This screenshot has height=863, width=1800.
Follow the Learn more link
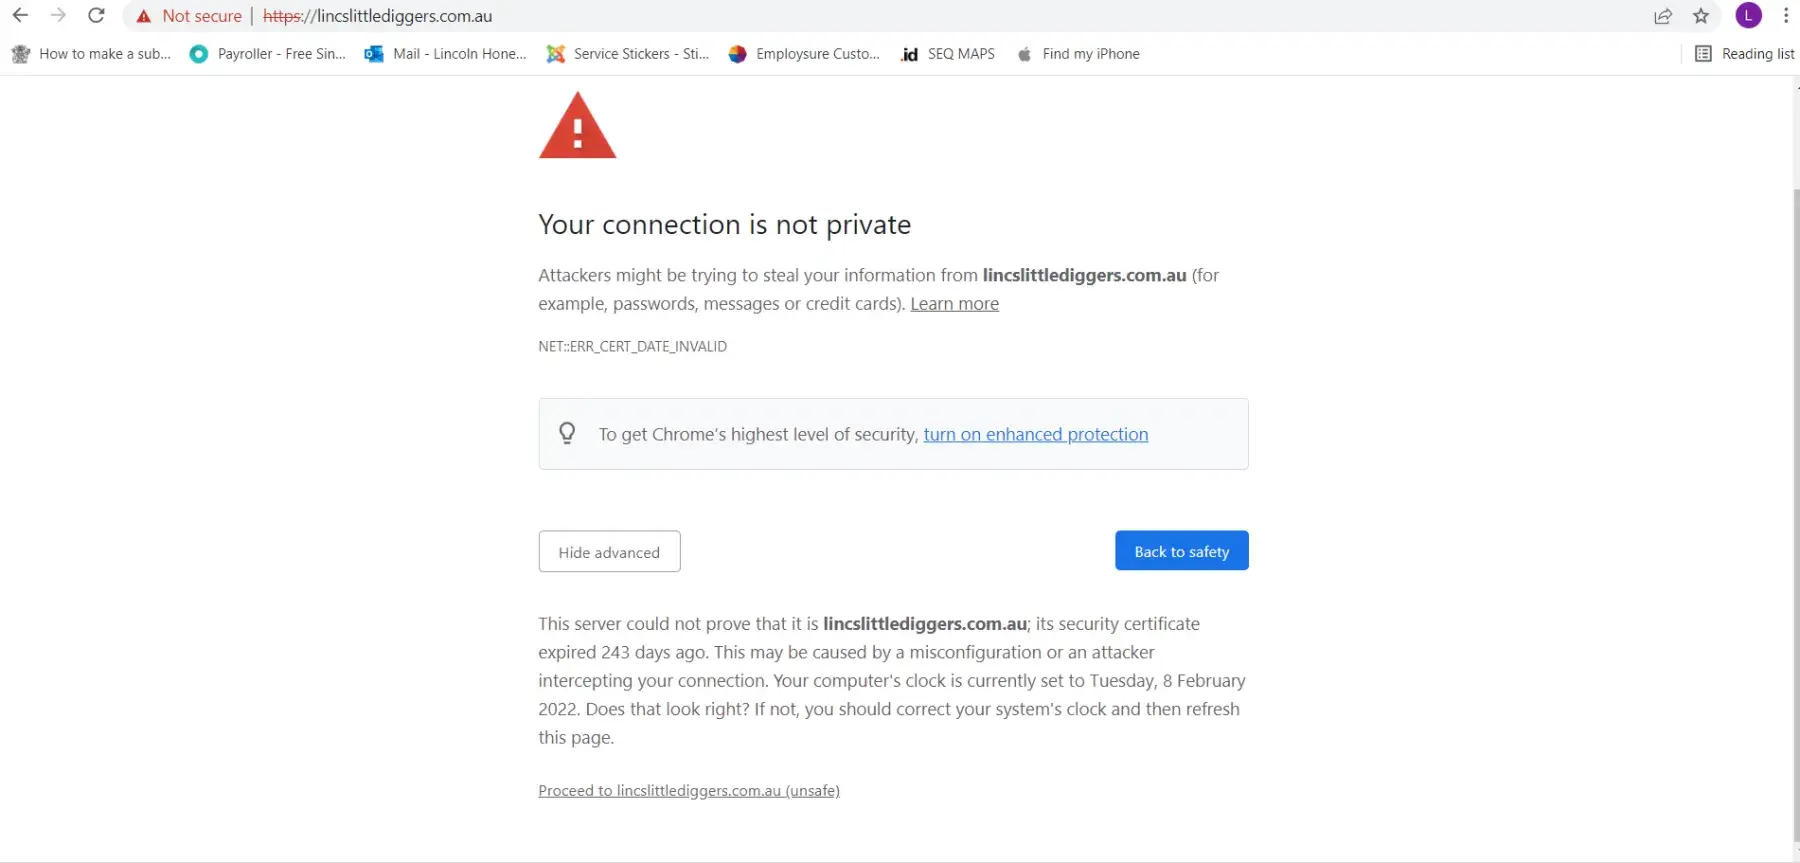[x=954, y=304]
